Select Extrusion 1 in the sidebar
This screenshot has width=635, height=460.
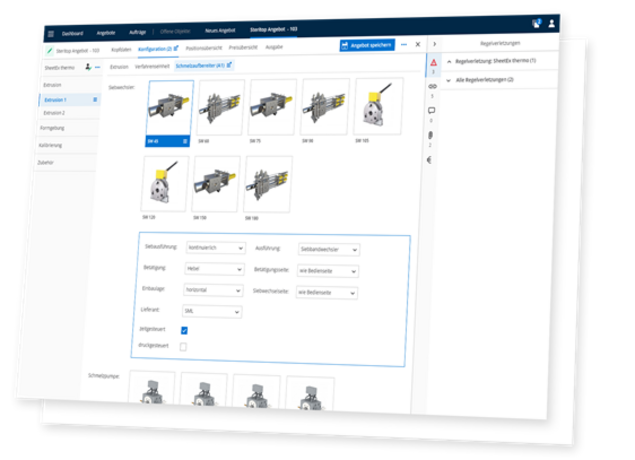pos(69,100)
